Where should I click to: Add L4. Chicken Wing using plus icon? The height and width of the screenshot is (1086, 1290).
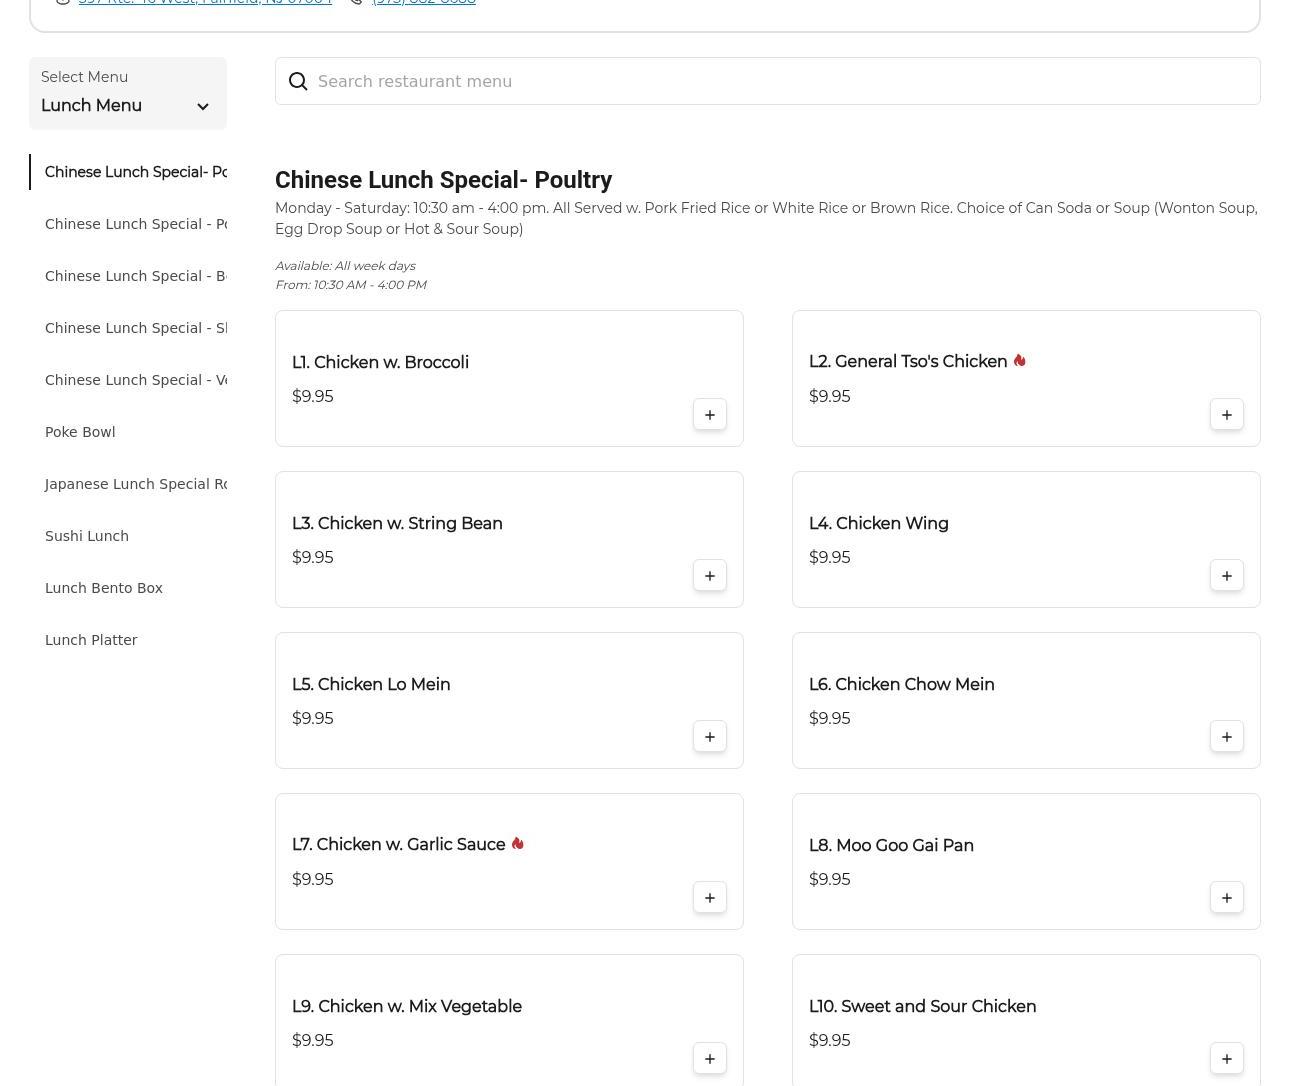point(1227,576)
